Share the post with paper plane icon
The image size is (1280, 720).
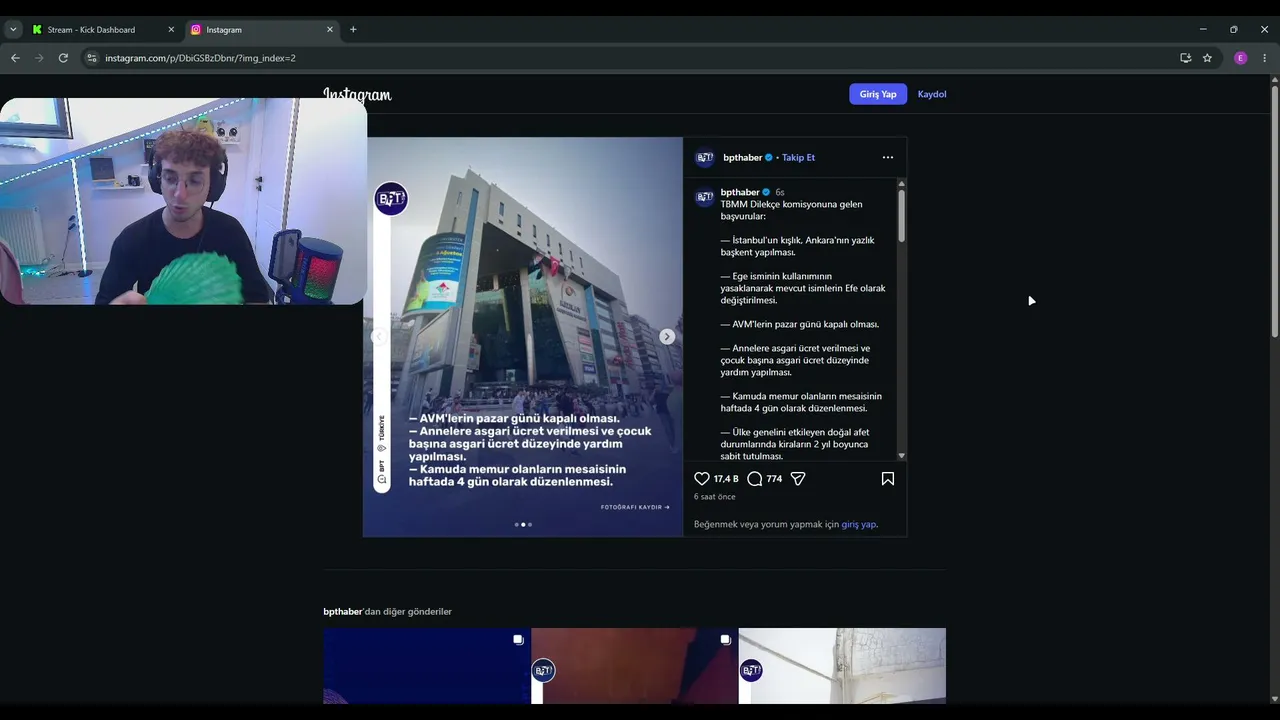(798, 479)
